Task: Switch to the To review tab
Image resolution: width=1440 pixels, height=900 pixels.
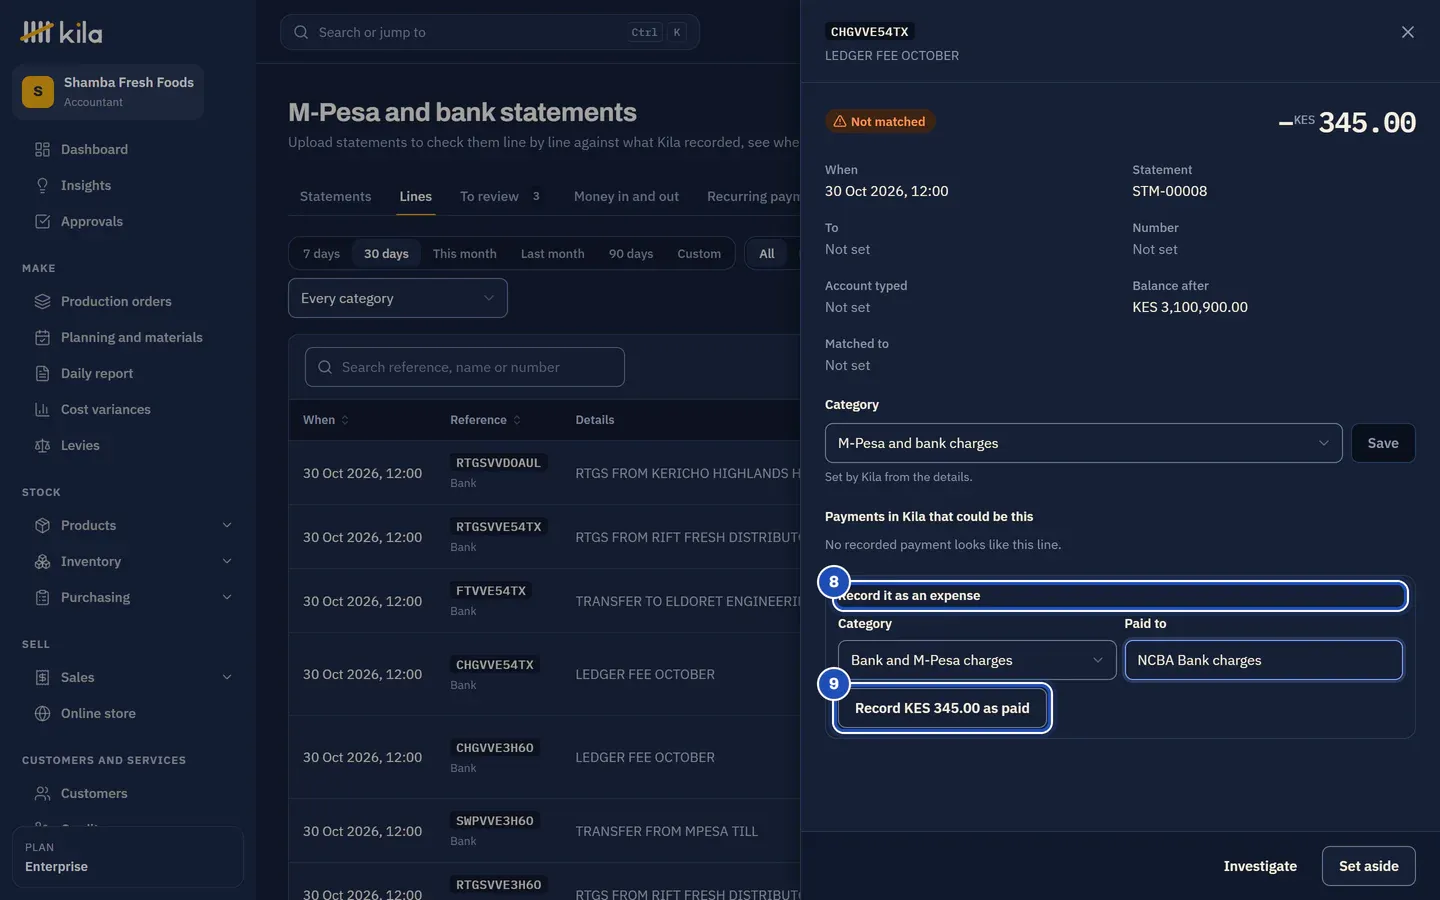Action: pyautogui.click(x=500, y=197)
